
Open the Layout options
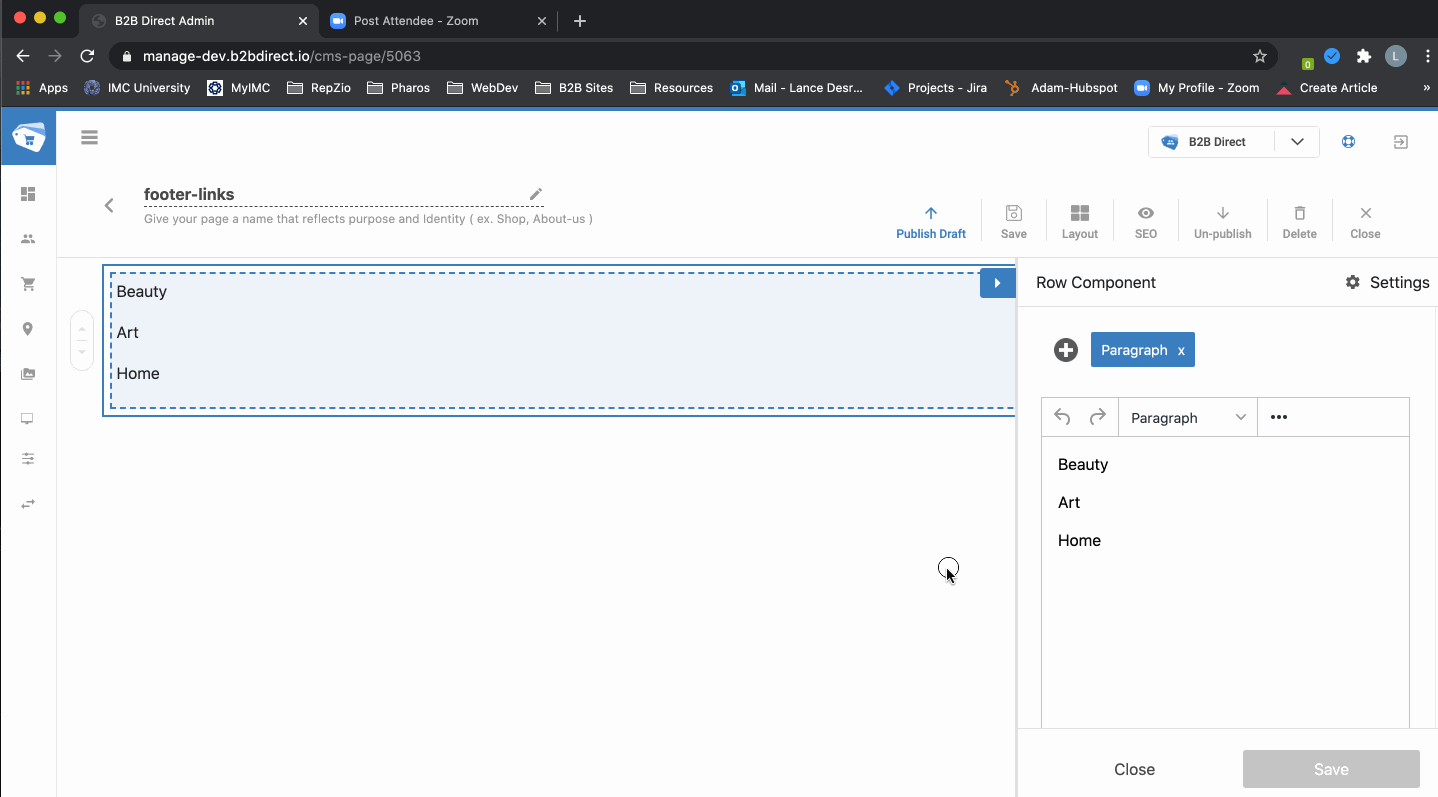click(1080, 222)
